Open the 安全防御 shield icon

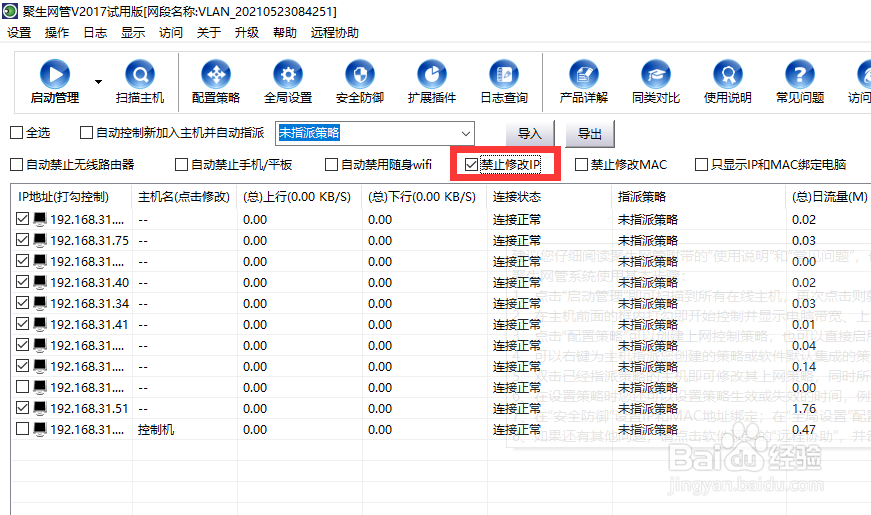click(x=359, y=74)
